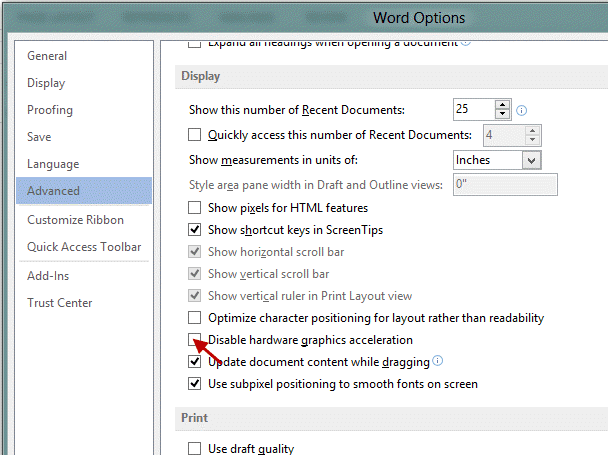The height and width of the screenshot is (455, 608).
Task: Check Disable hardware graphics acceleration
Action: (194, 339)
